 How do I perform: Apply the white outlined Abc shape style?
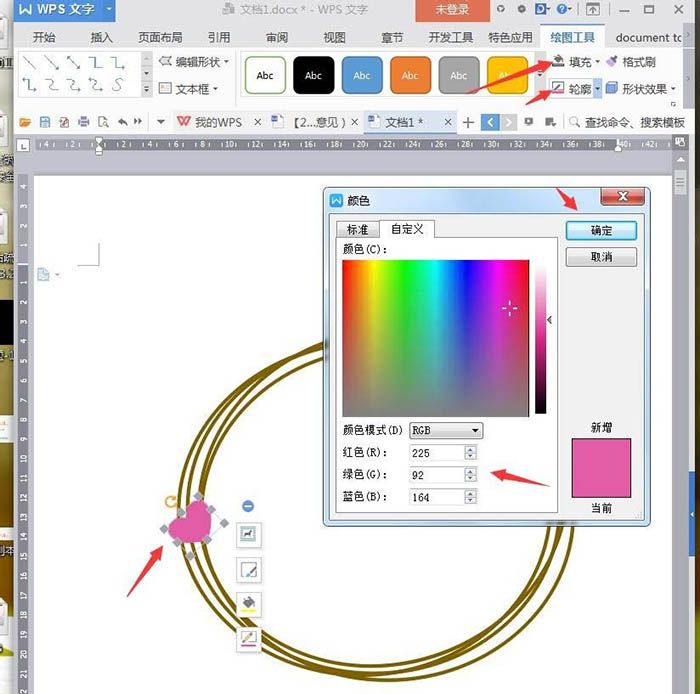(265, 75)
